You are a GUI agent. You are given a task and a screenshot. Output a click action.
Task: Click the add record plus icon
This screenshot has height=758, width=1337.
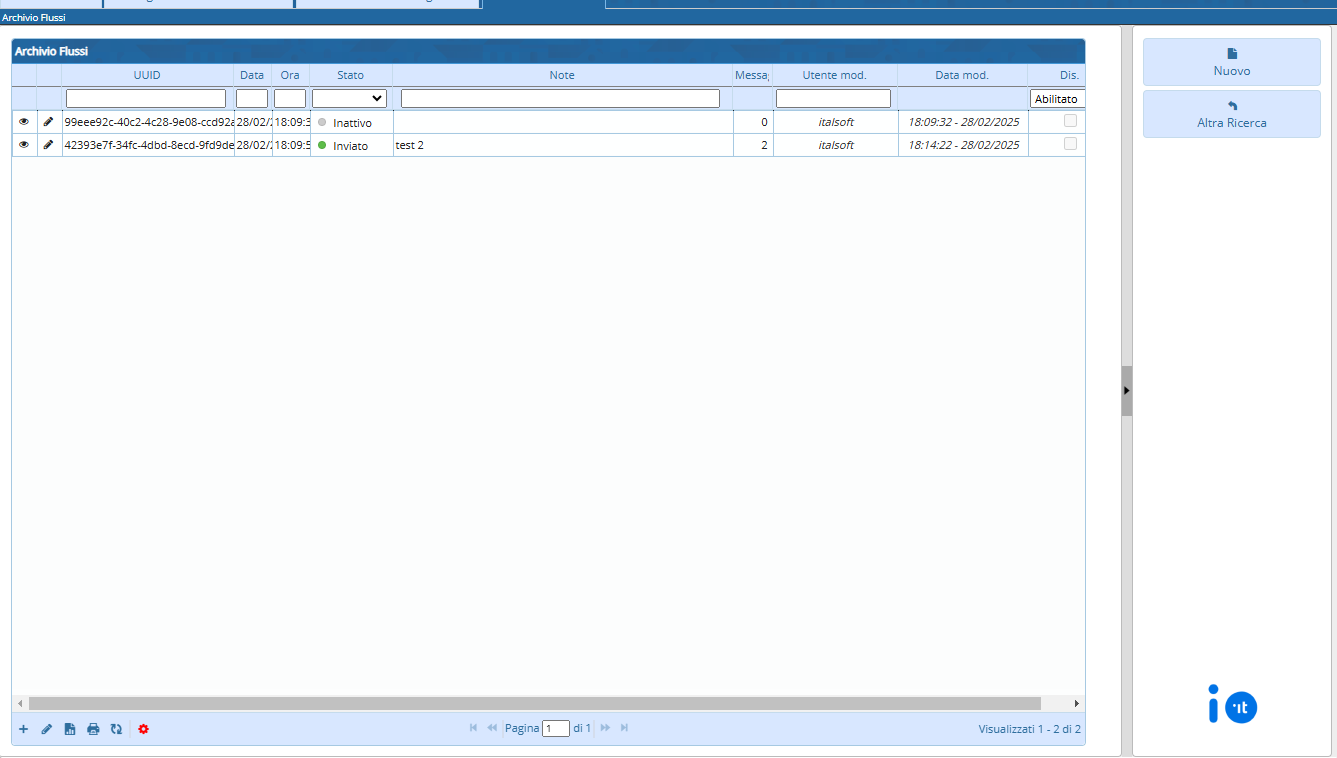[23, 729]
